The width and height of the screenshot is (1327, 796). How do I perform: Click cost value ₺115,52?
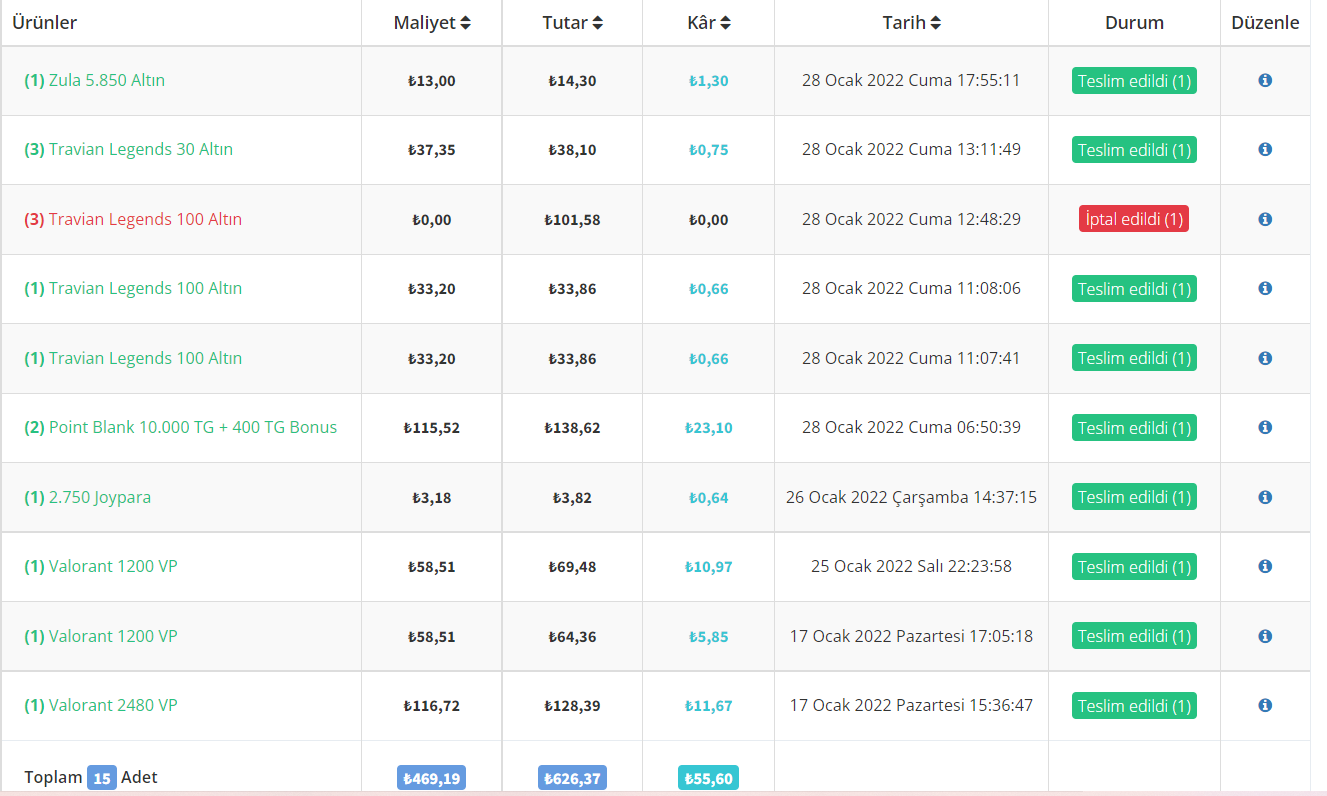tap(431, 428)
